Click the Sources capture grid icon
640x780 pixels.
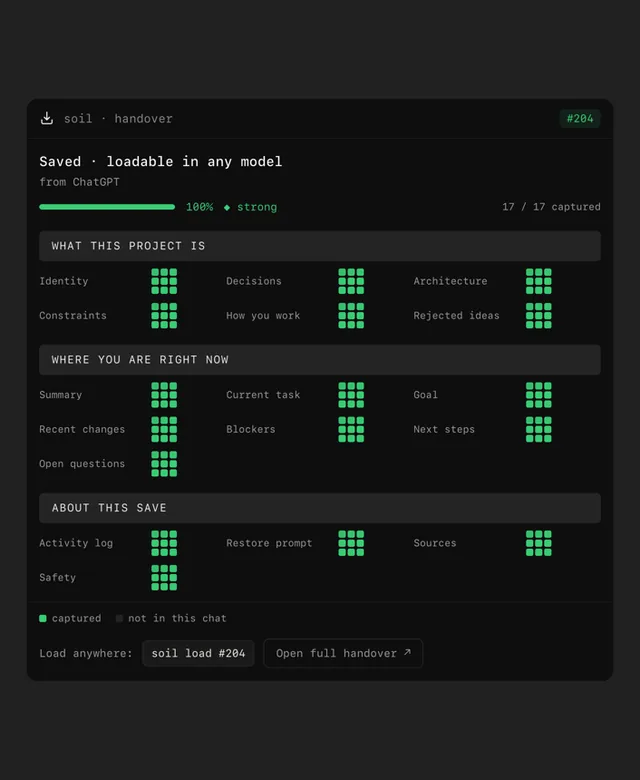[539, 543]
